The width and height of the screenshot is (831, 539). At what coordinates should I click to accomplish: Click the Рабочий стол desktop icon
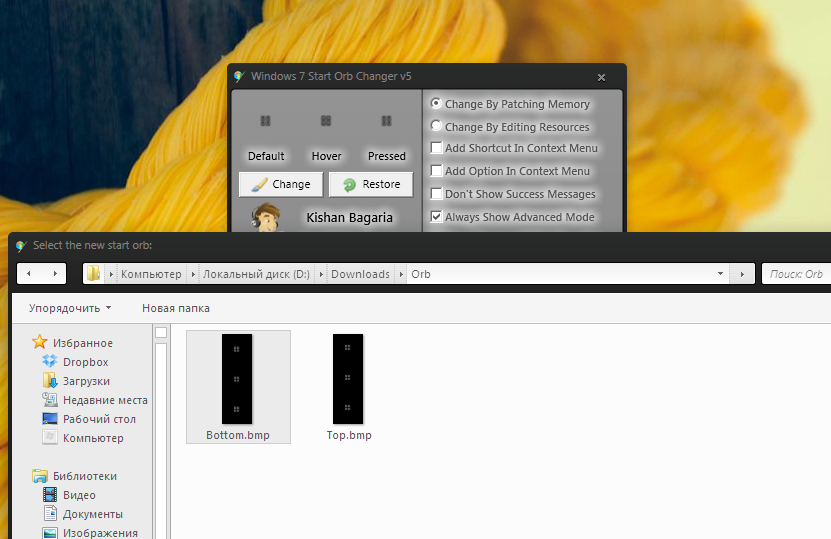point(50,419)
